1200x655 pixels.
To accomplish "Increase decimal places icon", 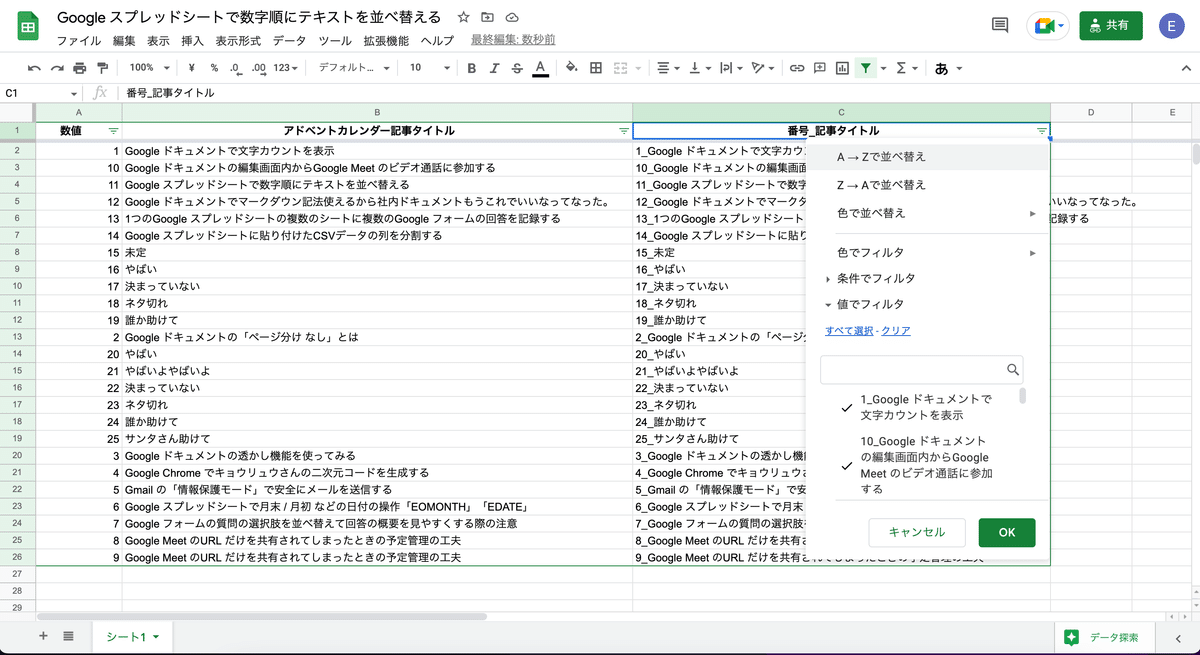I will point(259,68).
